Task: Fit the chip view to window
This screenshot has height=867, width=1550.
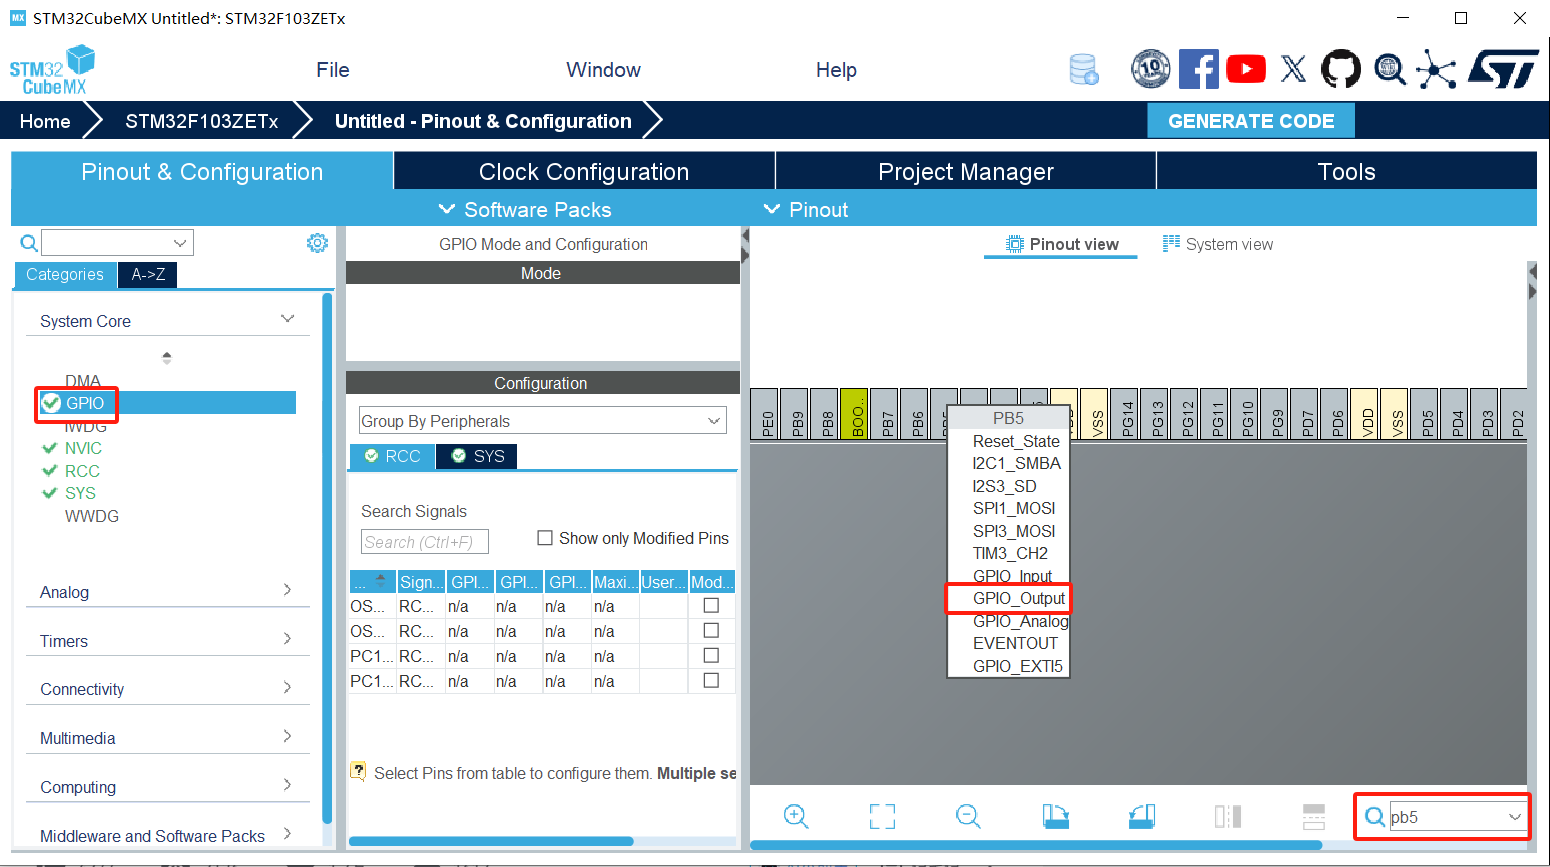Action: (882, 816)
